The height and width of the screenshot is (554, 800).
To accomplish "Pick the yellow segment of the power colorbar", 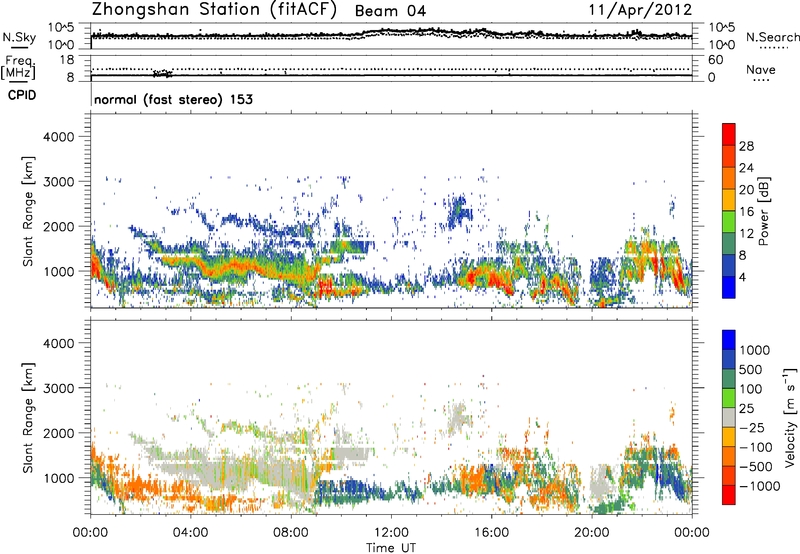I will (729, 200).
